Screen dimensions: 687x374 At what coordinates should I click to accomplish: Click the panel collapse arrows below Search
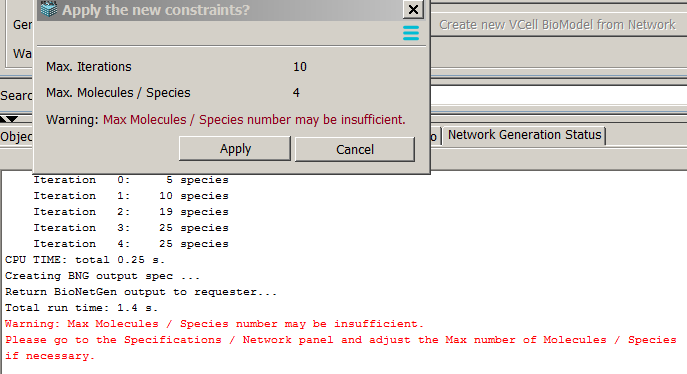9,119
